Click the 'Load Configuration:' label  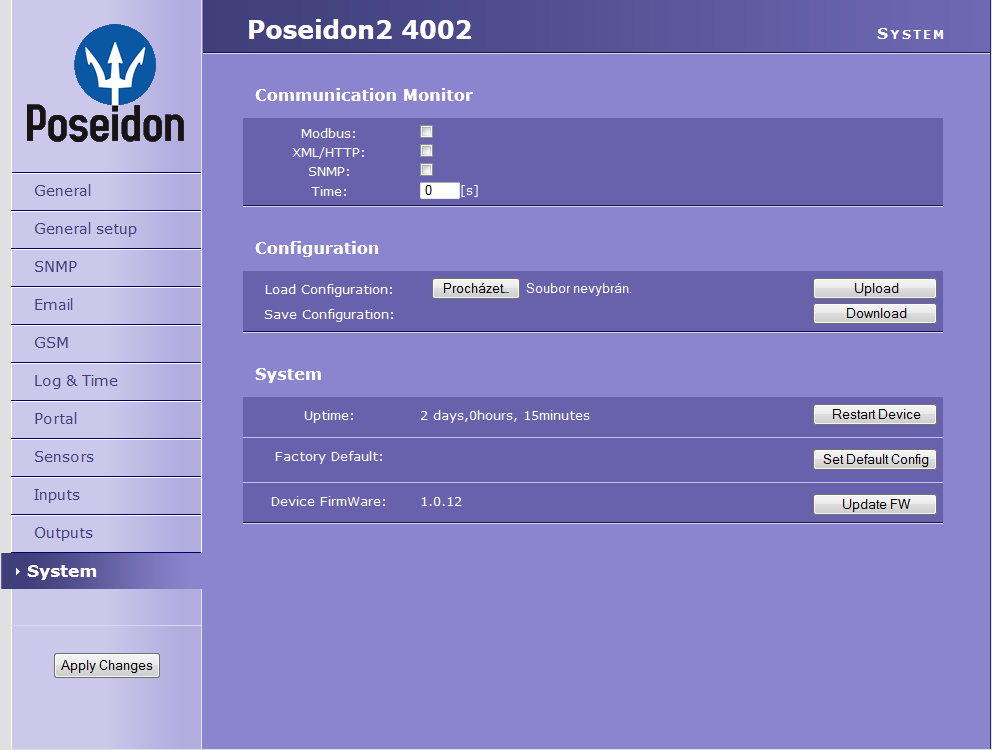(x=329, y=290)
